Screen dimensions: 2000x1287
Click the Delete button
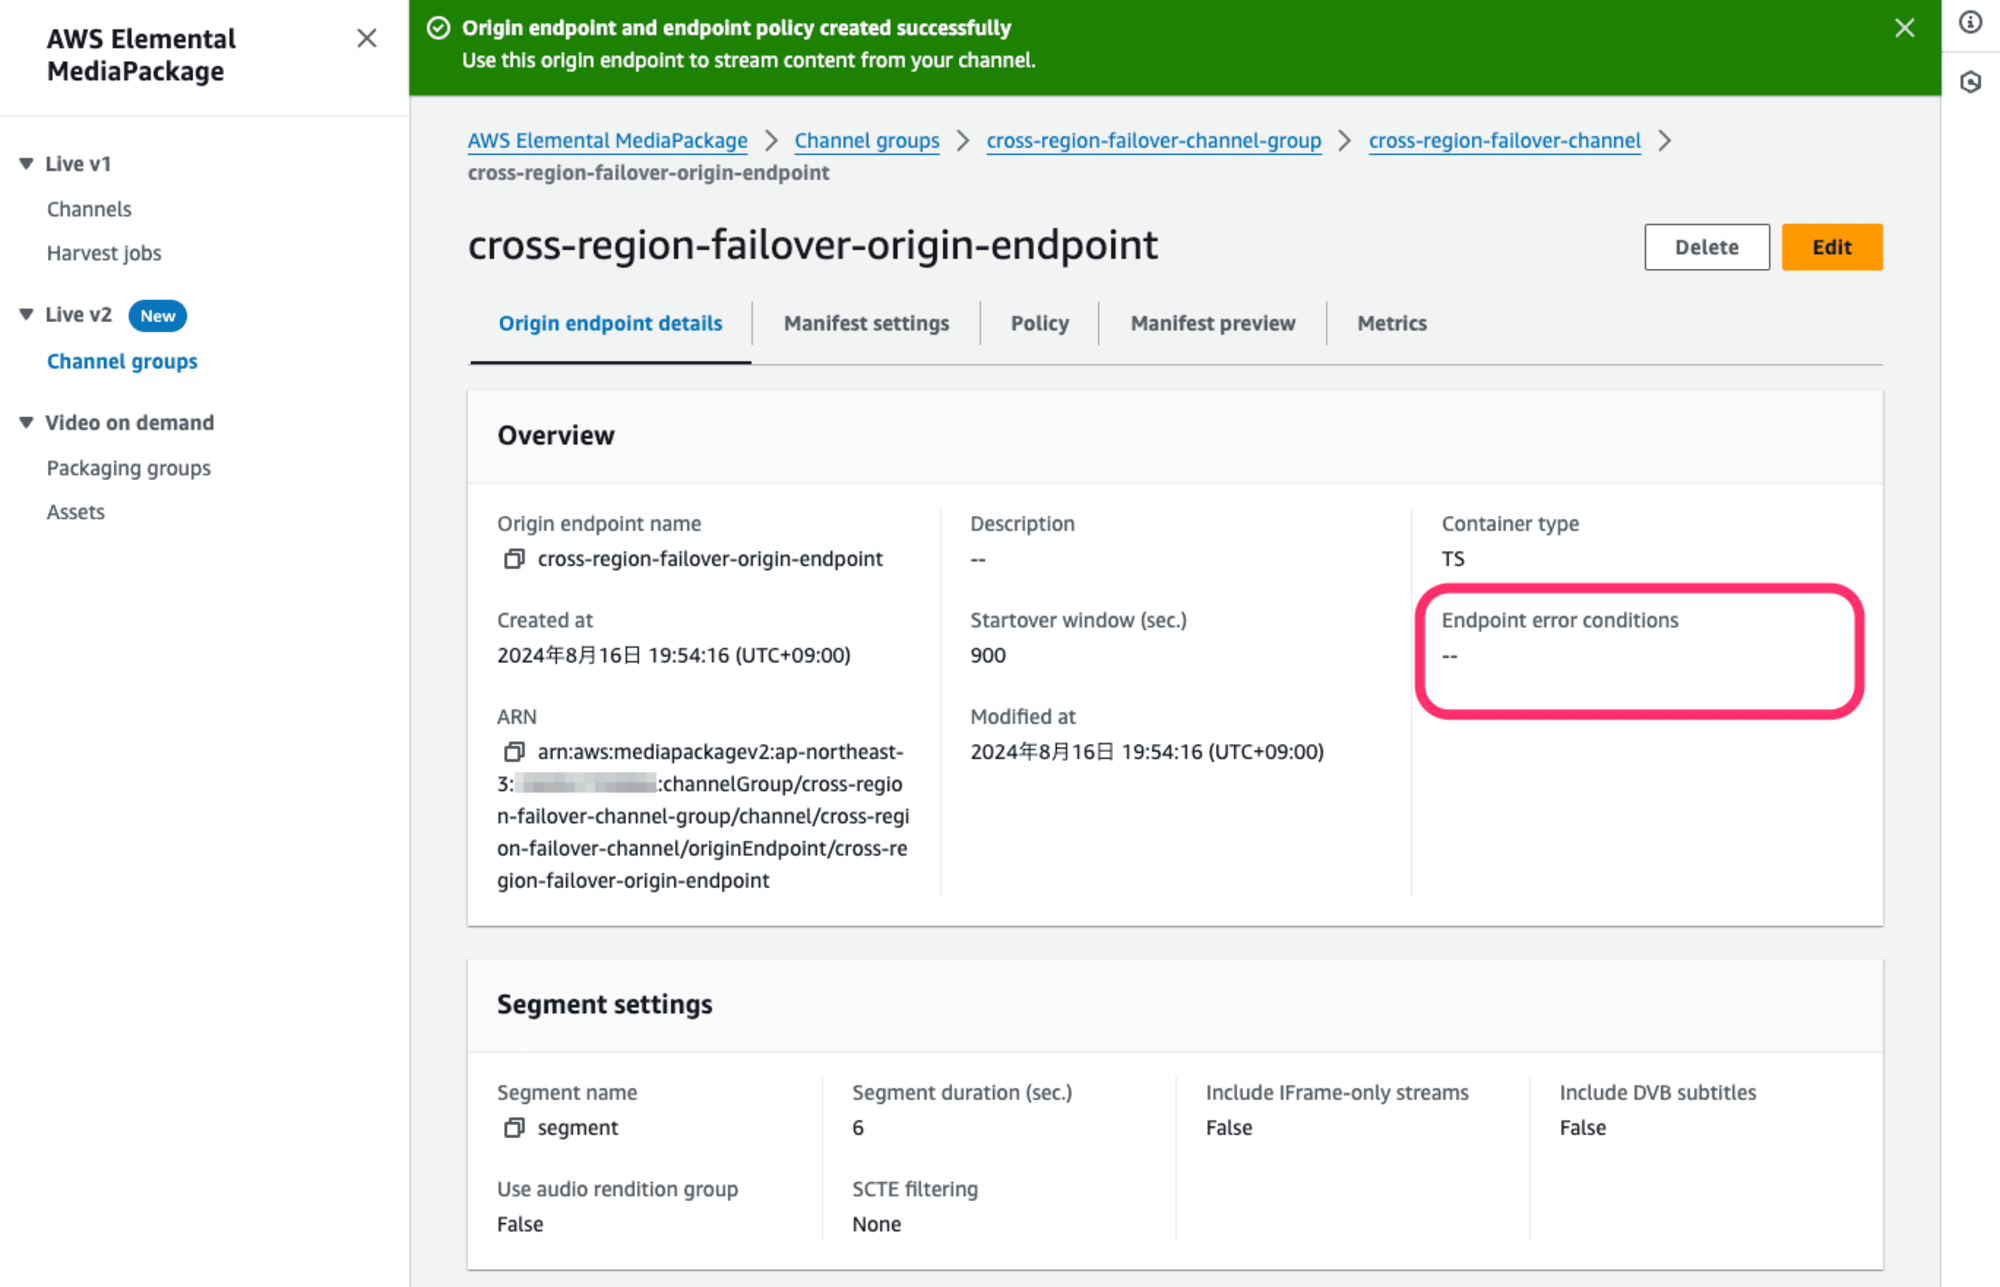point(1706,247)
